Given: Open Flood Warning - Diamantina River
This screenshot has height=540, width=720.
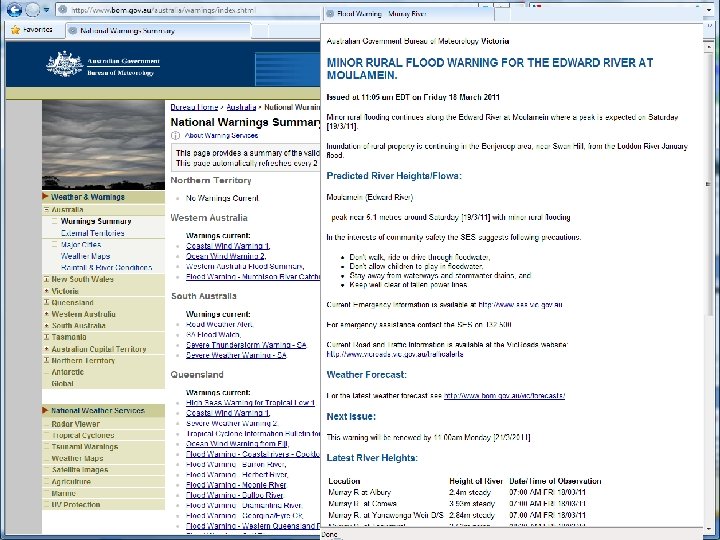Looking at the screenshot, I should (244, 506).
